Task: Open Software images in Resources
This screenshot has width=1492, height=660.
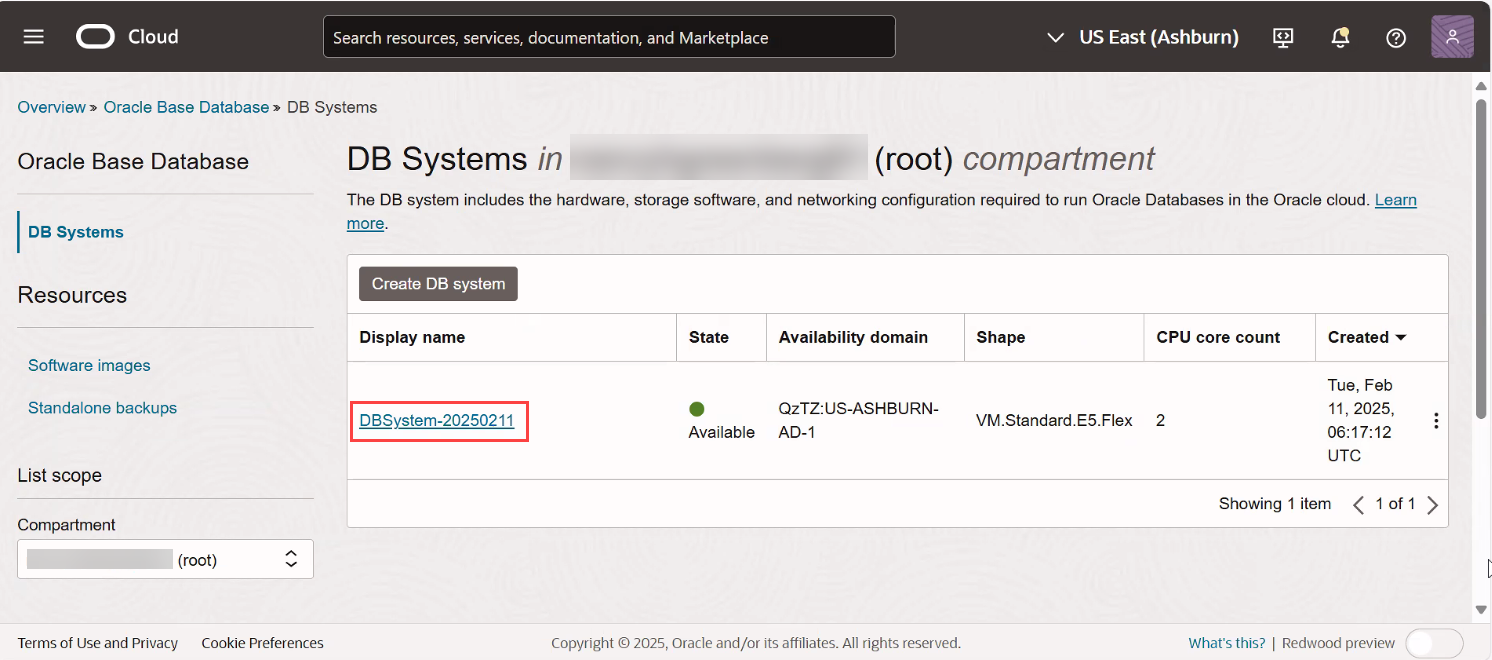Action: [89, 365]
